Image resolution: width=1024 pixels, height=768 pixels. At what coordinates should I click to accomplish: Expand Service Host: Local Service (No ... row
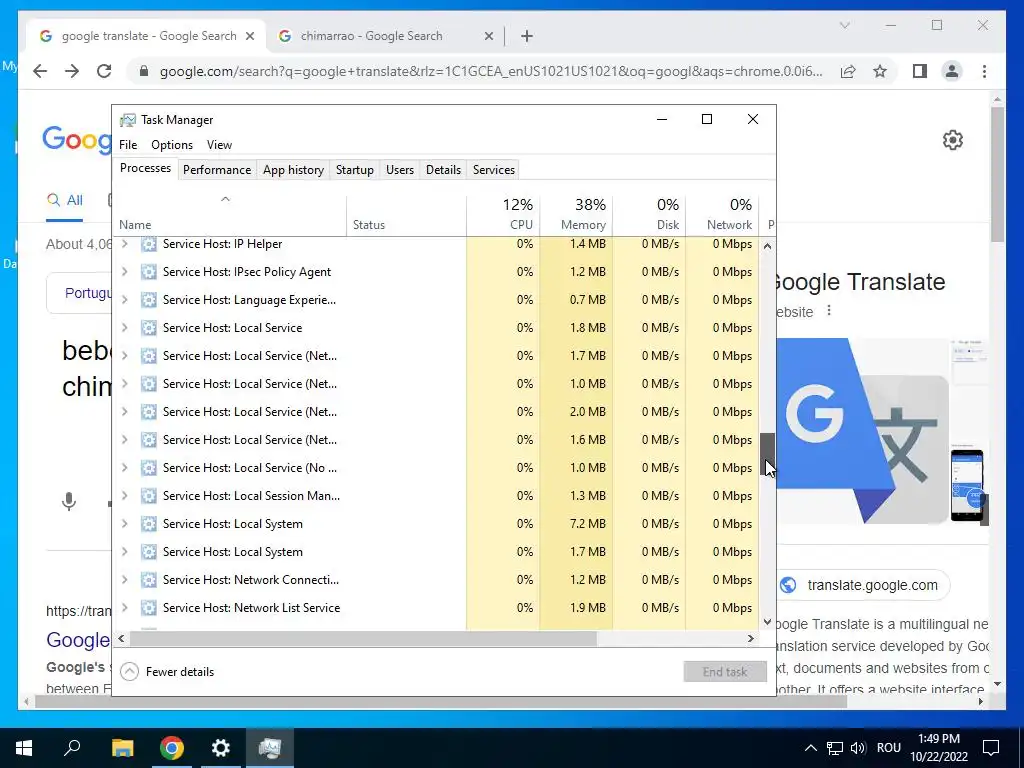tap(125, 468)
